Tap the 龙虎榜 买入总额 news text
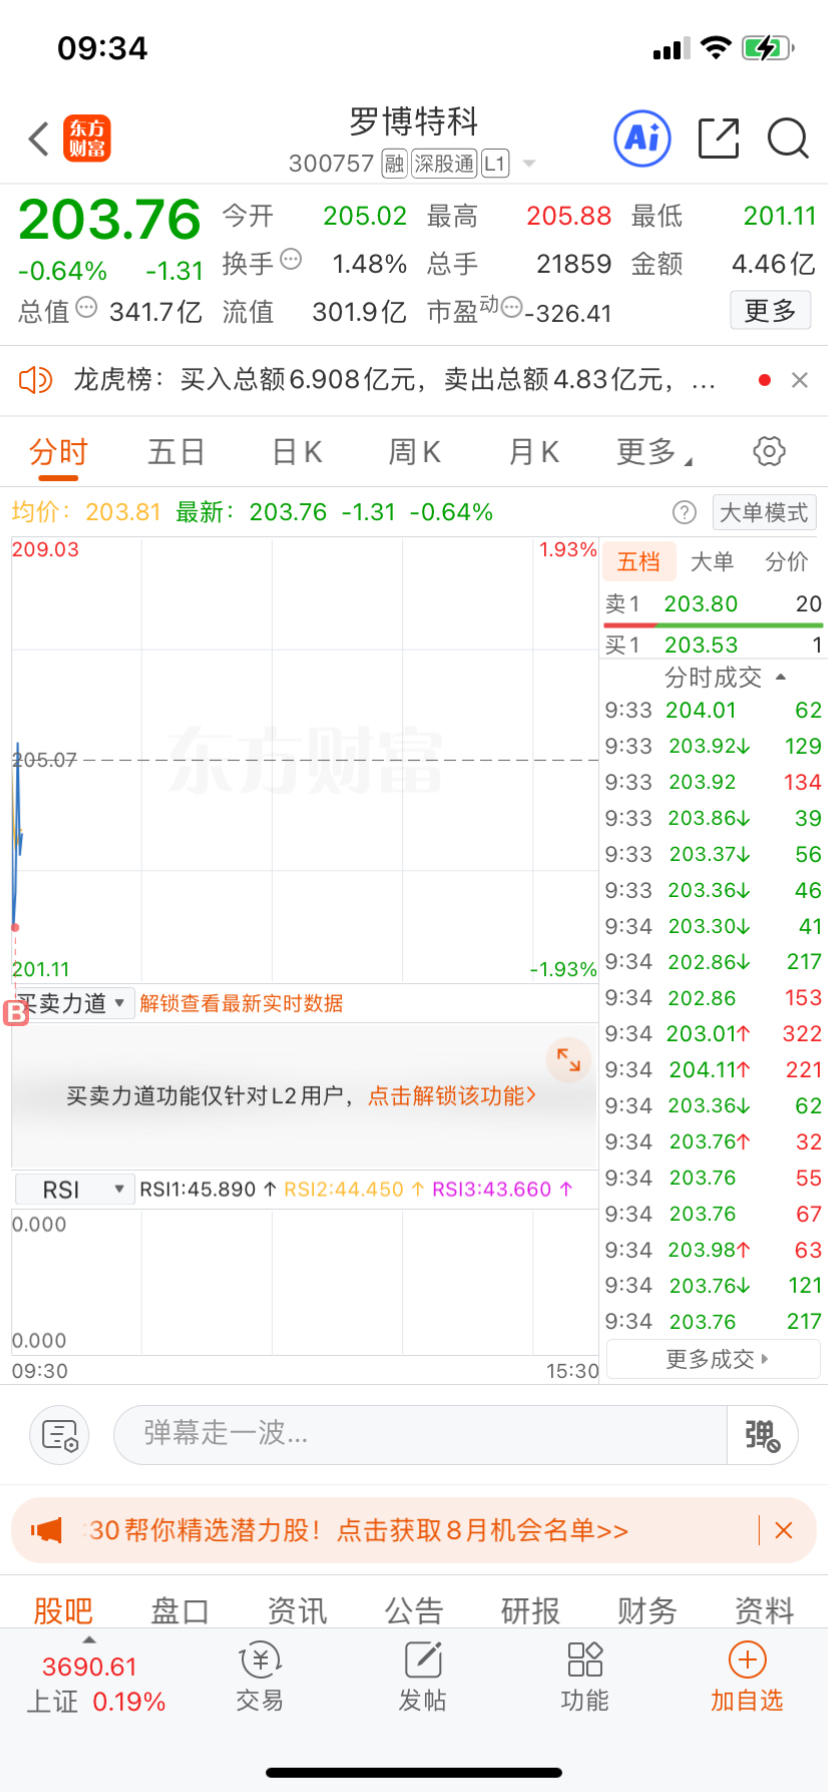The width and height of the screenshot is (828, 1792). click(x=394, y=380)
